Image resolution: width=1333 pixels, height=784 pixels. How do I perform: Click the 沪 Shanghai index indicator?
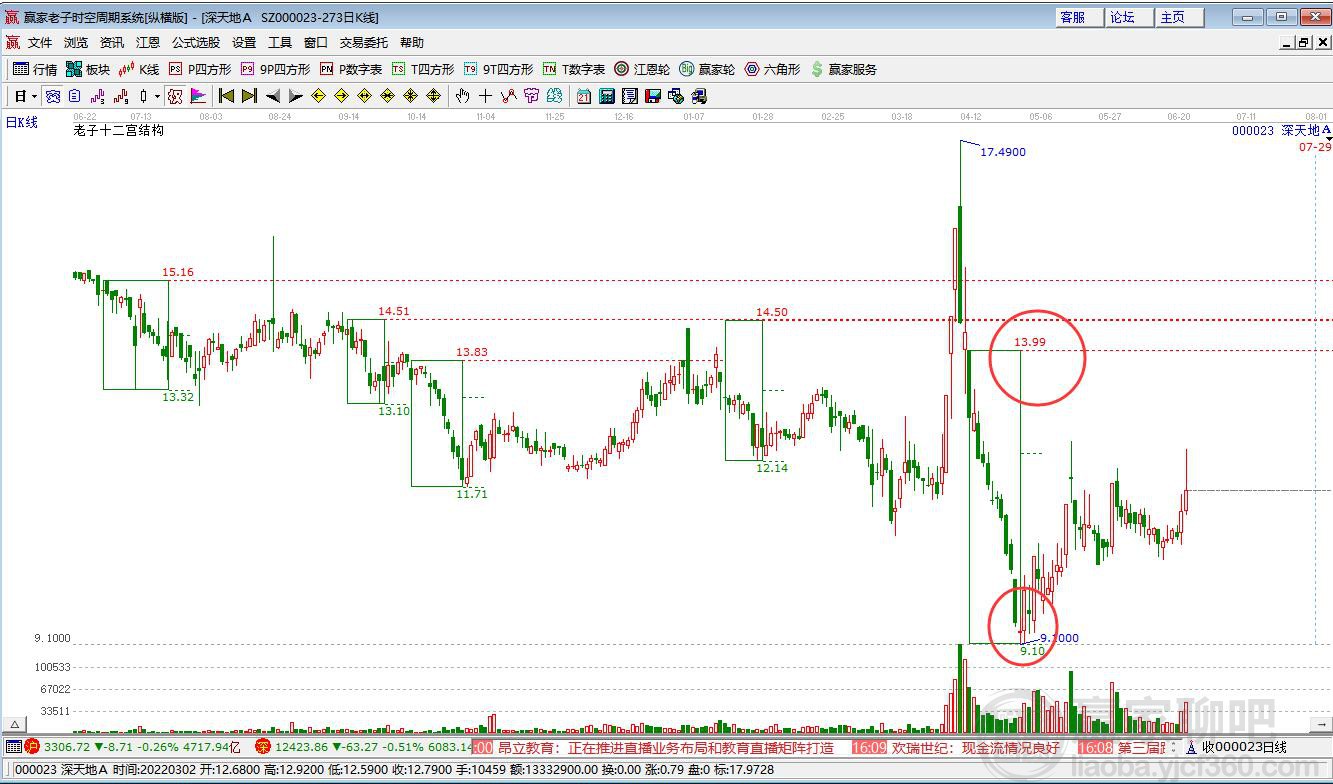click(33, 747)
